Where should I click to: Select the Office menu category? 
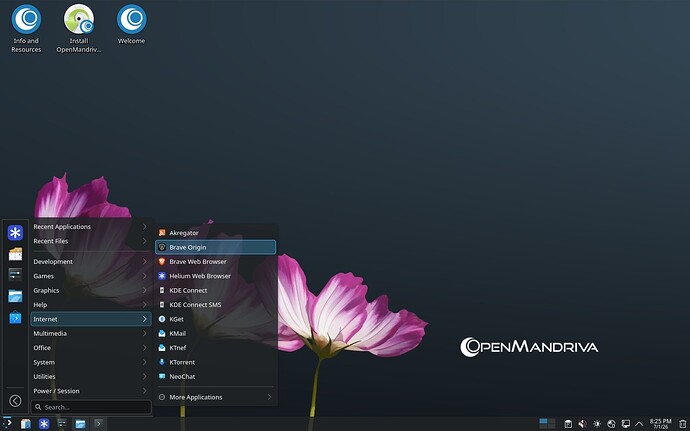tap(91, 348)
